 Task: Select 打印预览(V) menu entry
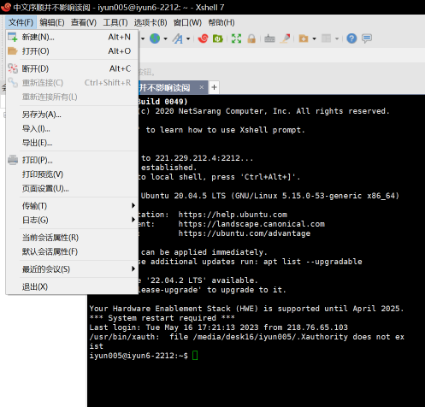[x=72, y=174]
